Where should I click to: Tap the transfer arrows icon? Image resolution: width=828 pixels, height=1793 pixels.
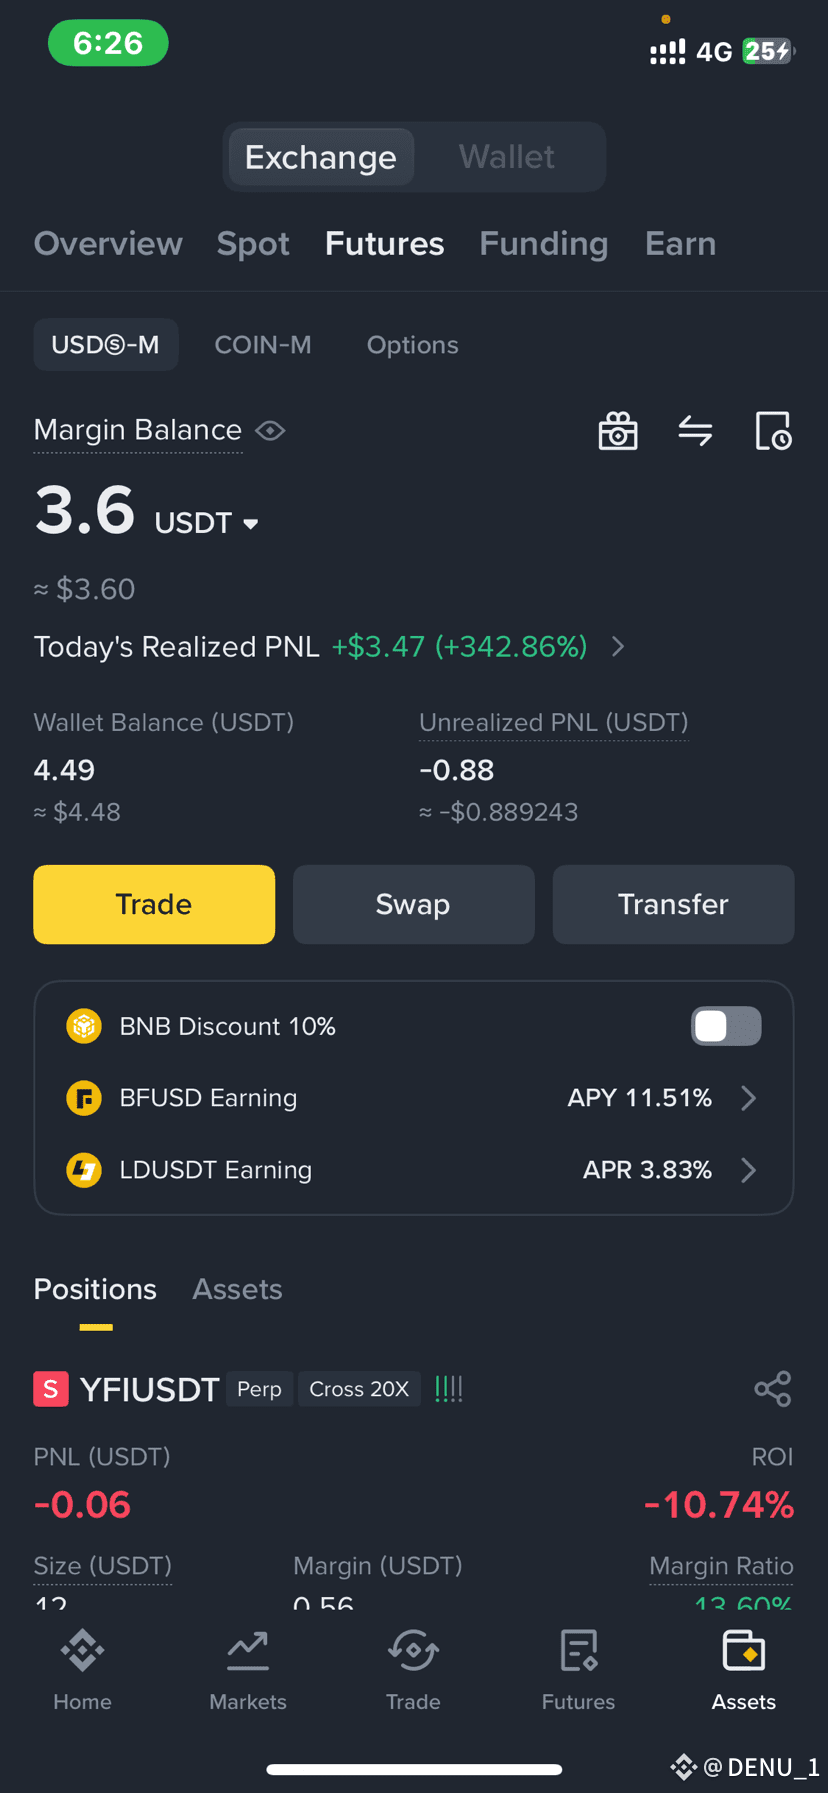[695, 431]
